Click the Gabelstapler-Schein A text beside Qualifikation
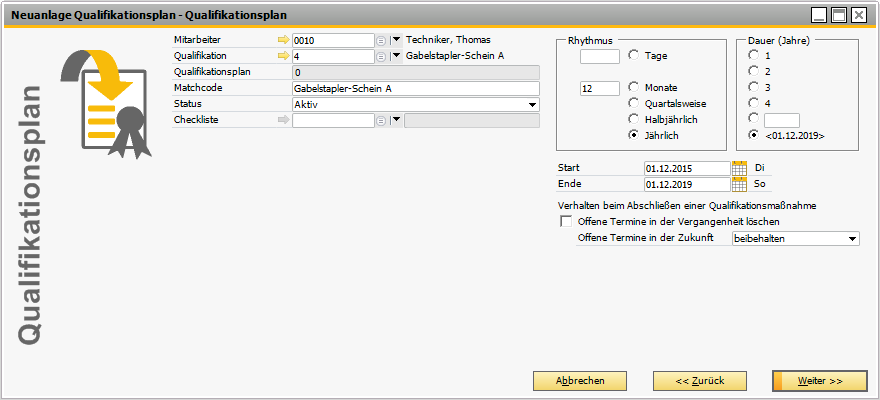This screenshot has height=400, width=880. pos(455,56)
